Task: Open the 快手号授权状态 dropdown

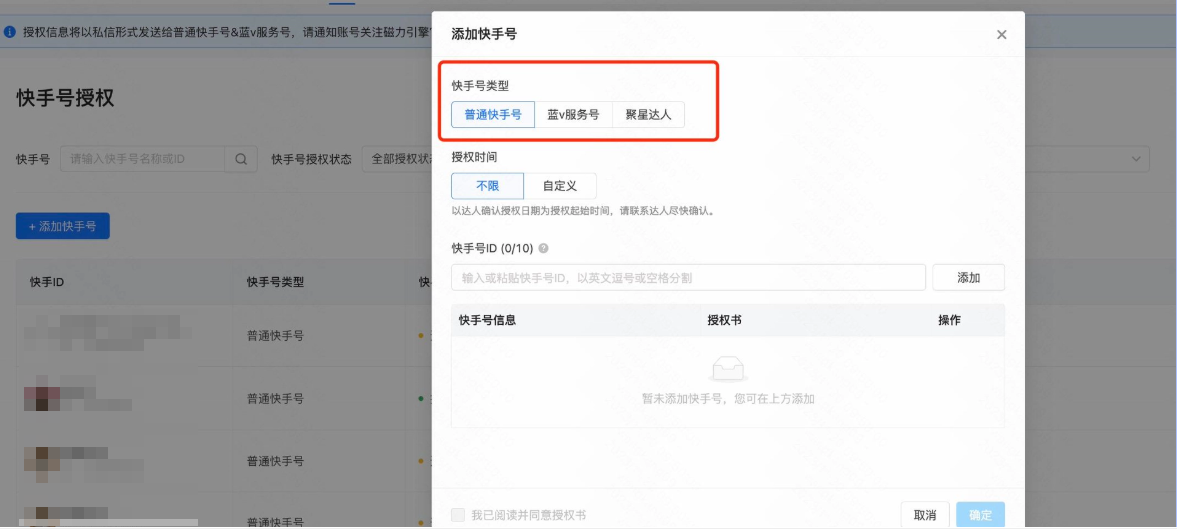Action: (398, 159)
